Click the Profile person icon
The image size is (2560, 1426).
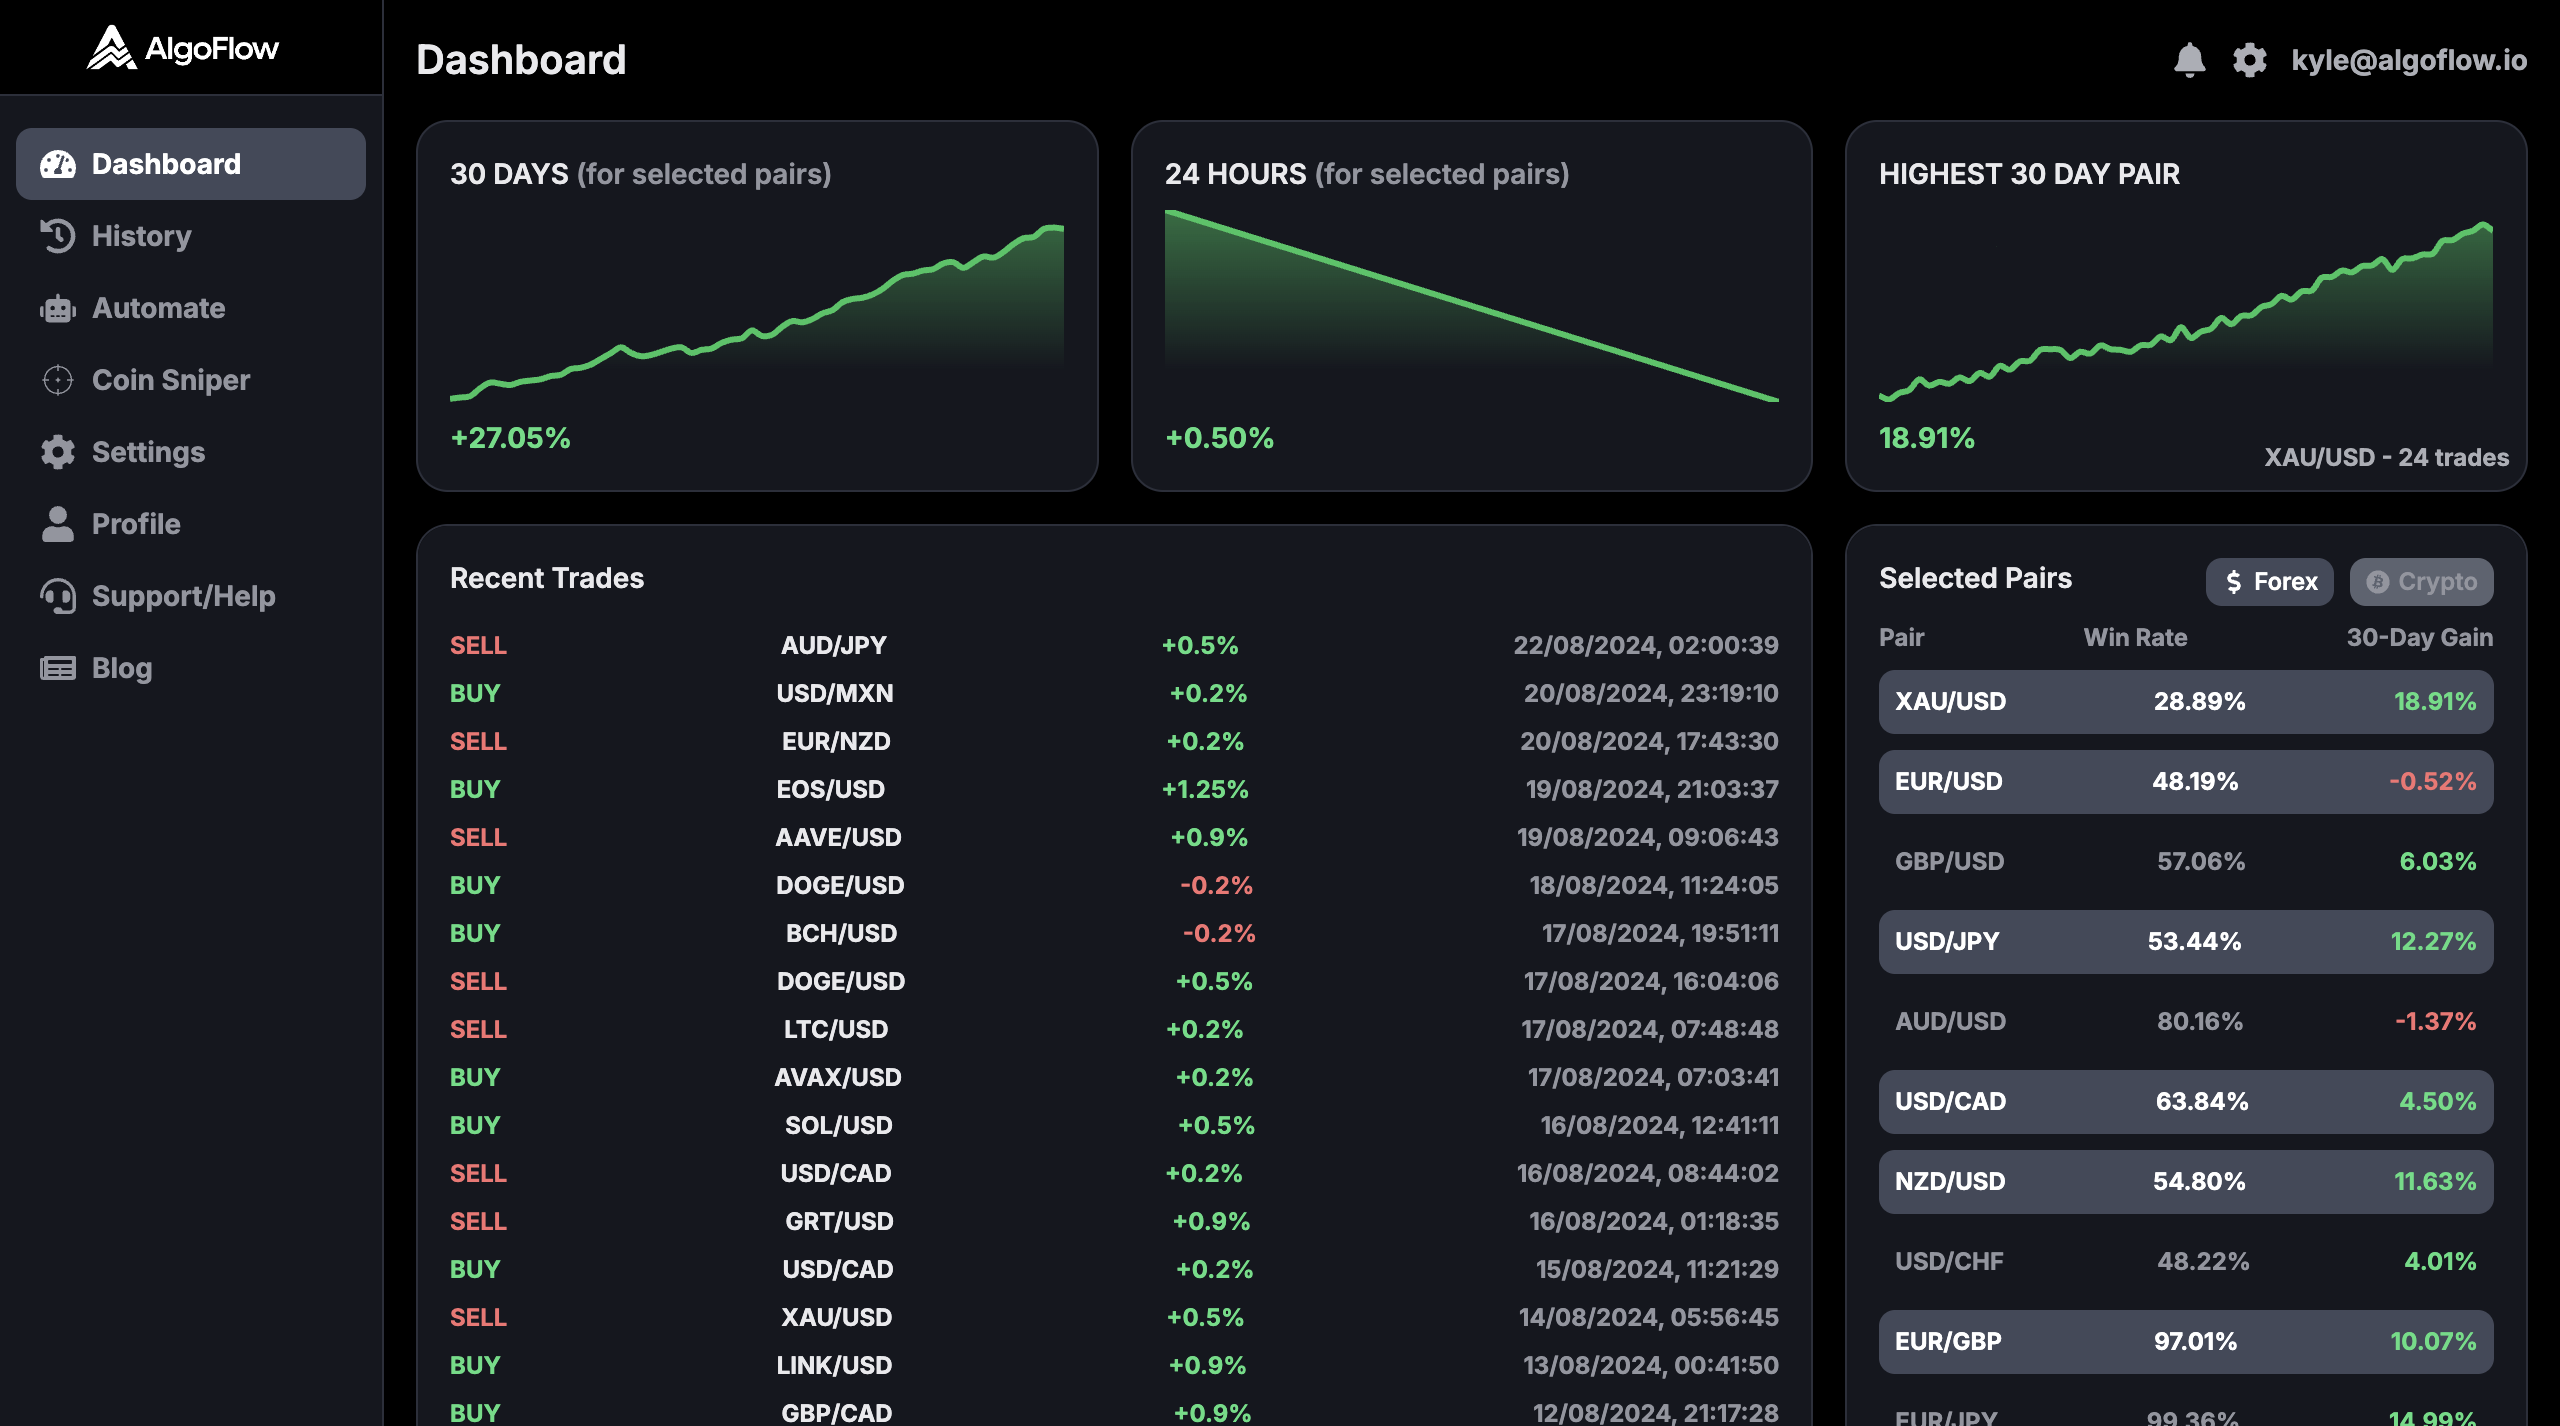58,524
